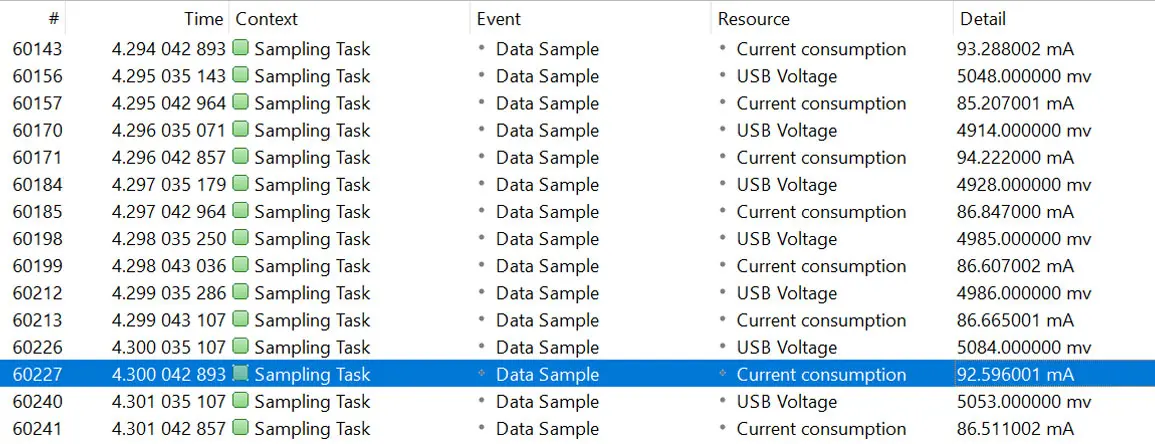This screenshot has width=1155, height=444.
Task: Click the Resource column header
Action: (753, 19)
